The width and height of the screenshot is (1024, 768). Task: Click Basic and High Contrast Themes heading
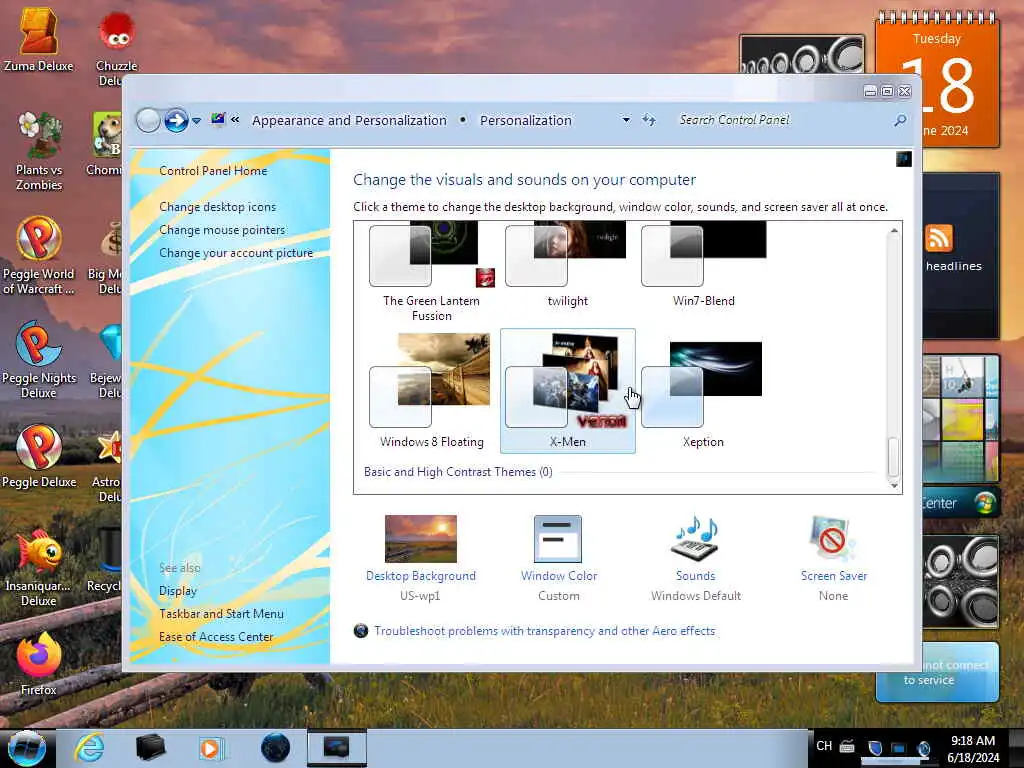tap(458, 472)
